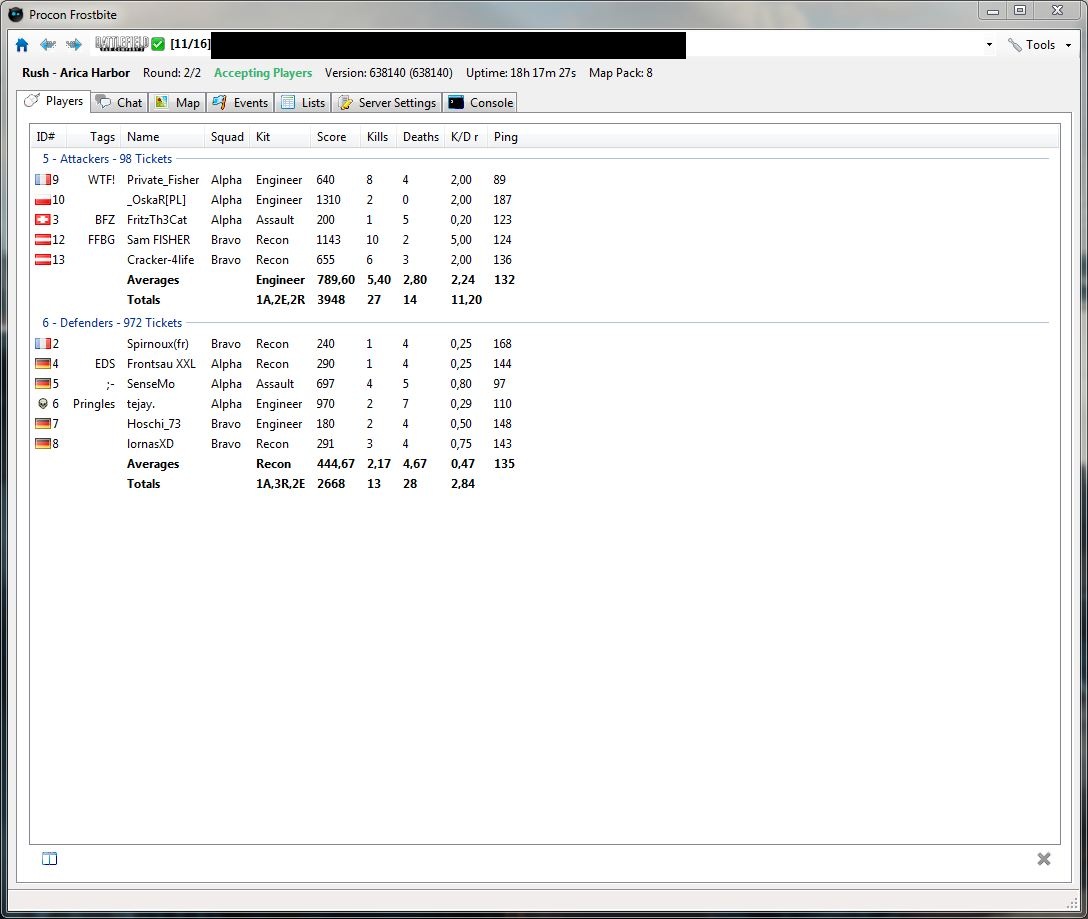Viewport: 1088px width, 919px height.
Task: Open the Server Settings tab
Action: pos(386,103)
